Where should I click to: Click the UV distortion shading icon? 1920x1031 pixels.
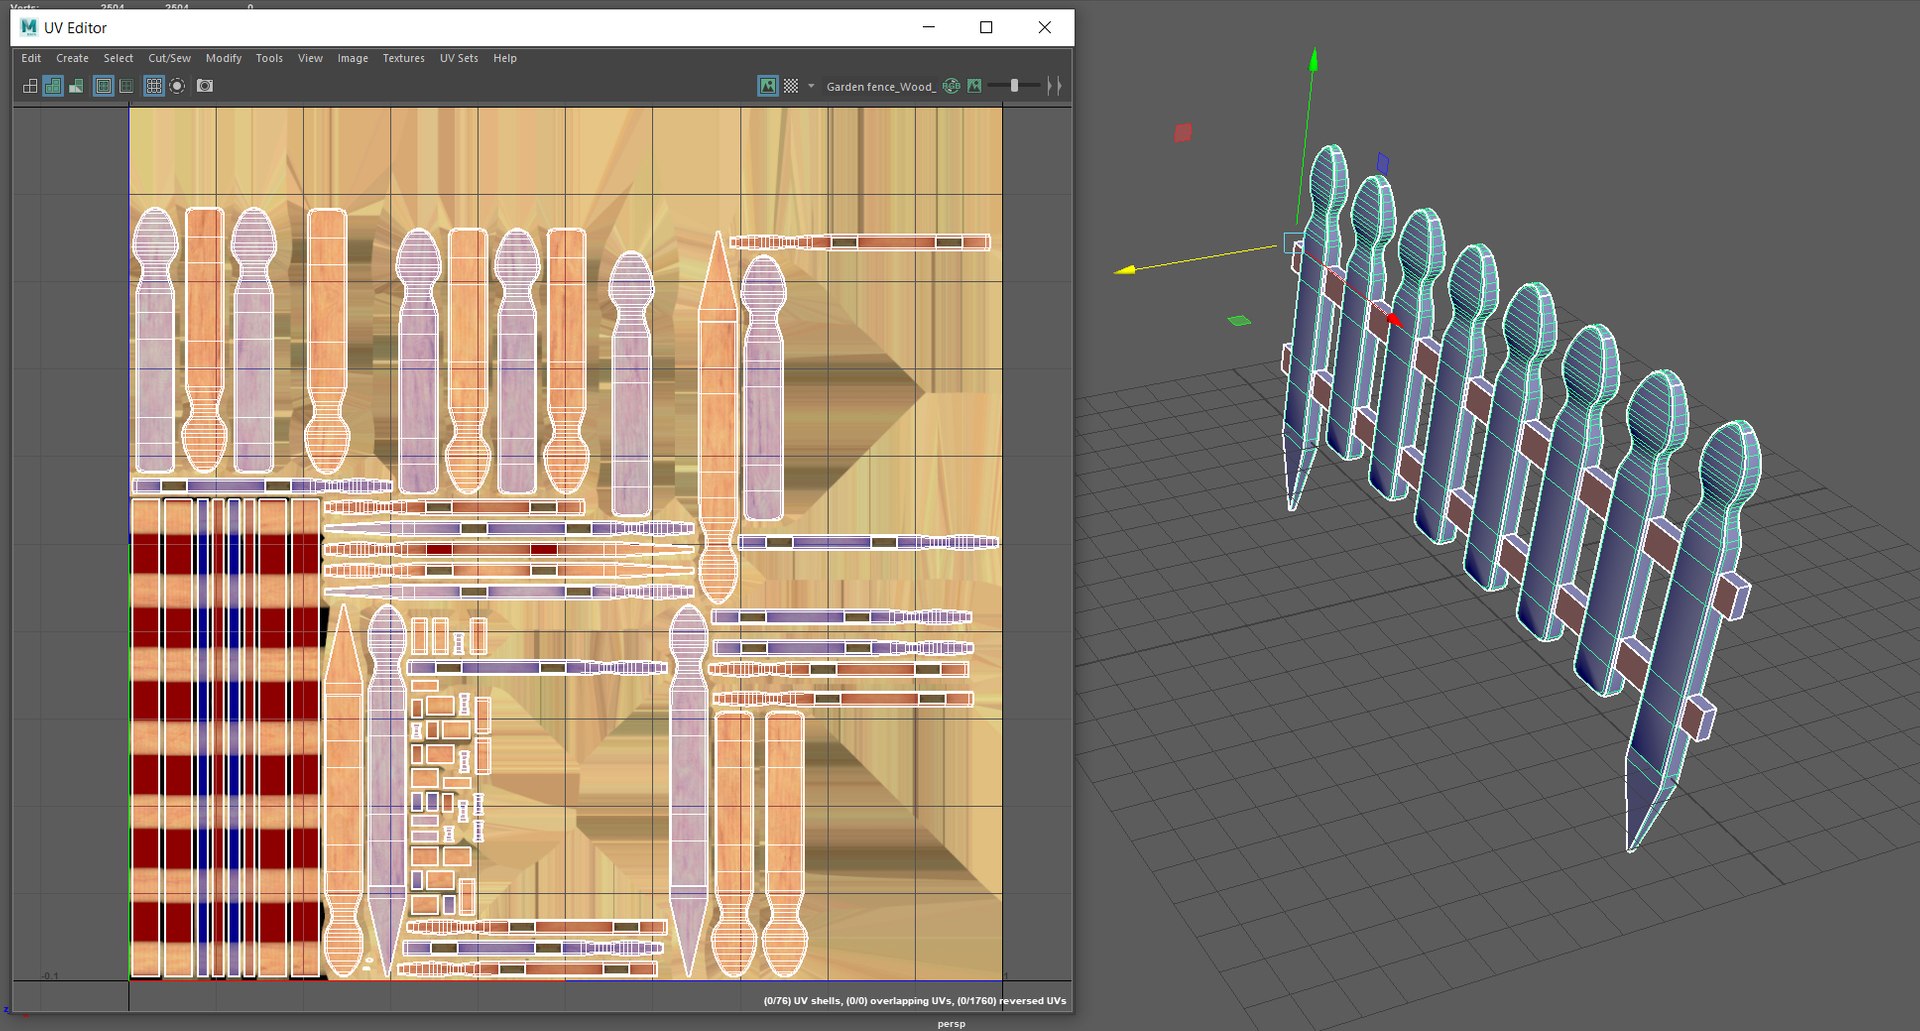[x=76, y=86]
